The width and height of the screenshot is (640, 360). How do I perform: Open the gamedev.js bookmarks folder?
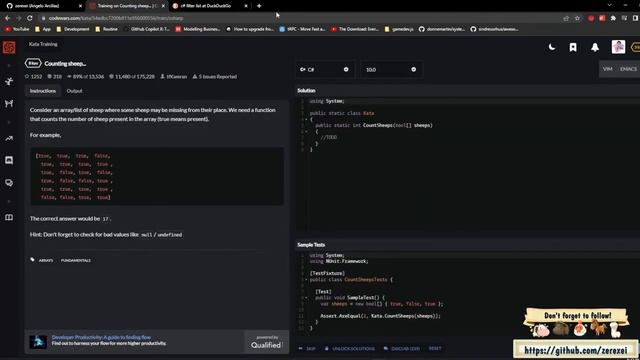pos(399,29)
